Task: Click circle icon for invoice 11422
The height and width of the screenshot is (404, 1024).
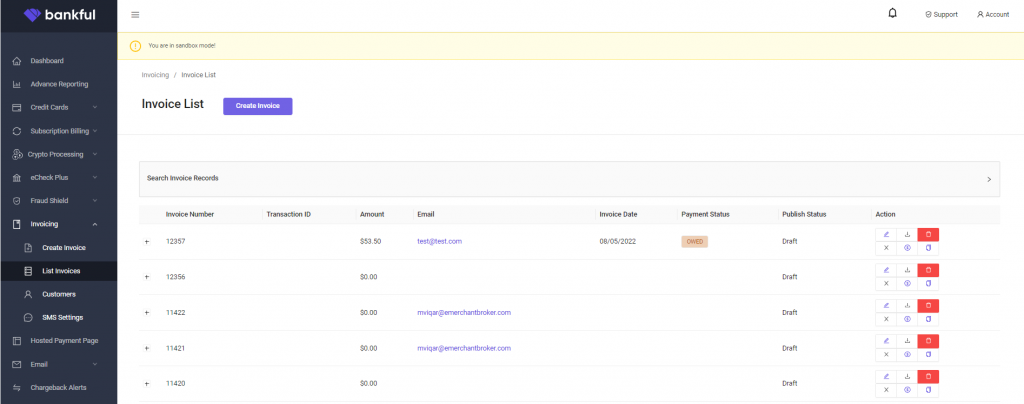Action: [x=907, y=319]
